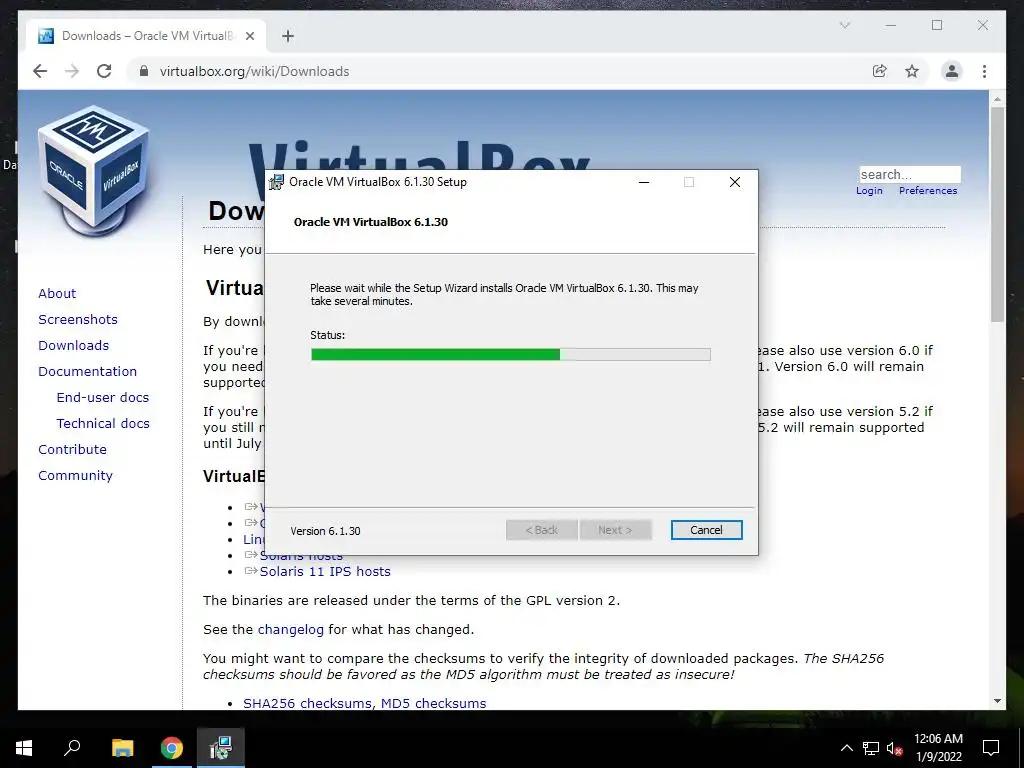Close the Downloads – Oracle VM VirtualBox tab
This screenshot has width=1024, height=768.
click(249, 36)
